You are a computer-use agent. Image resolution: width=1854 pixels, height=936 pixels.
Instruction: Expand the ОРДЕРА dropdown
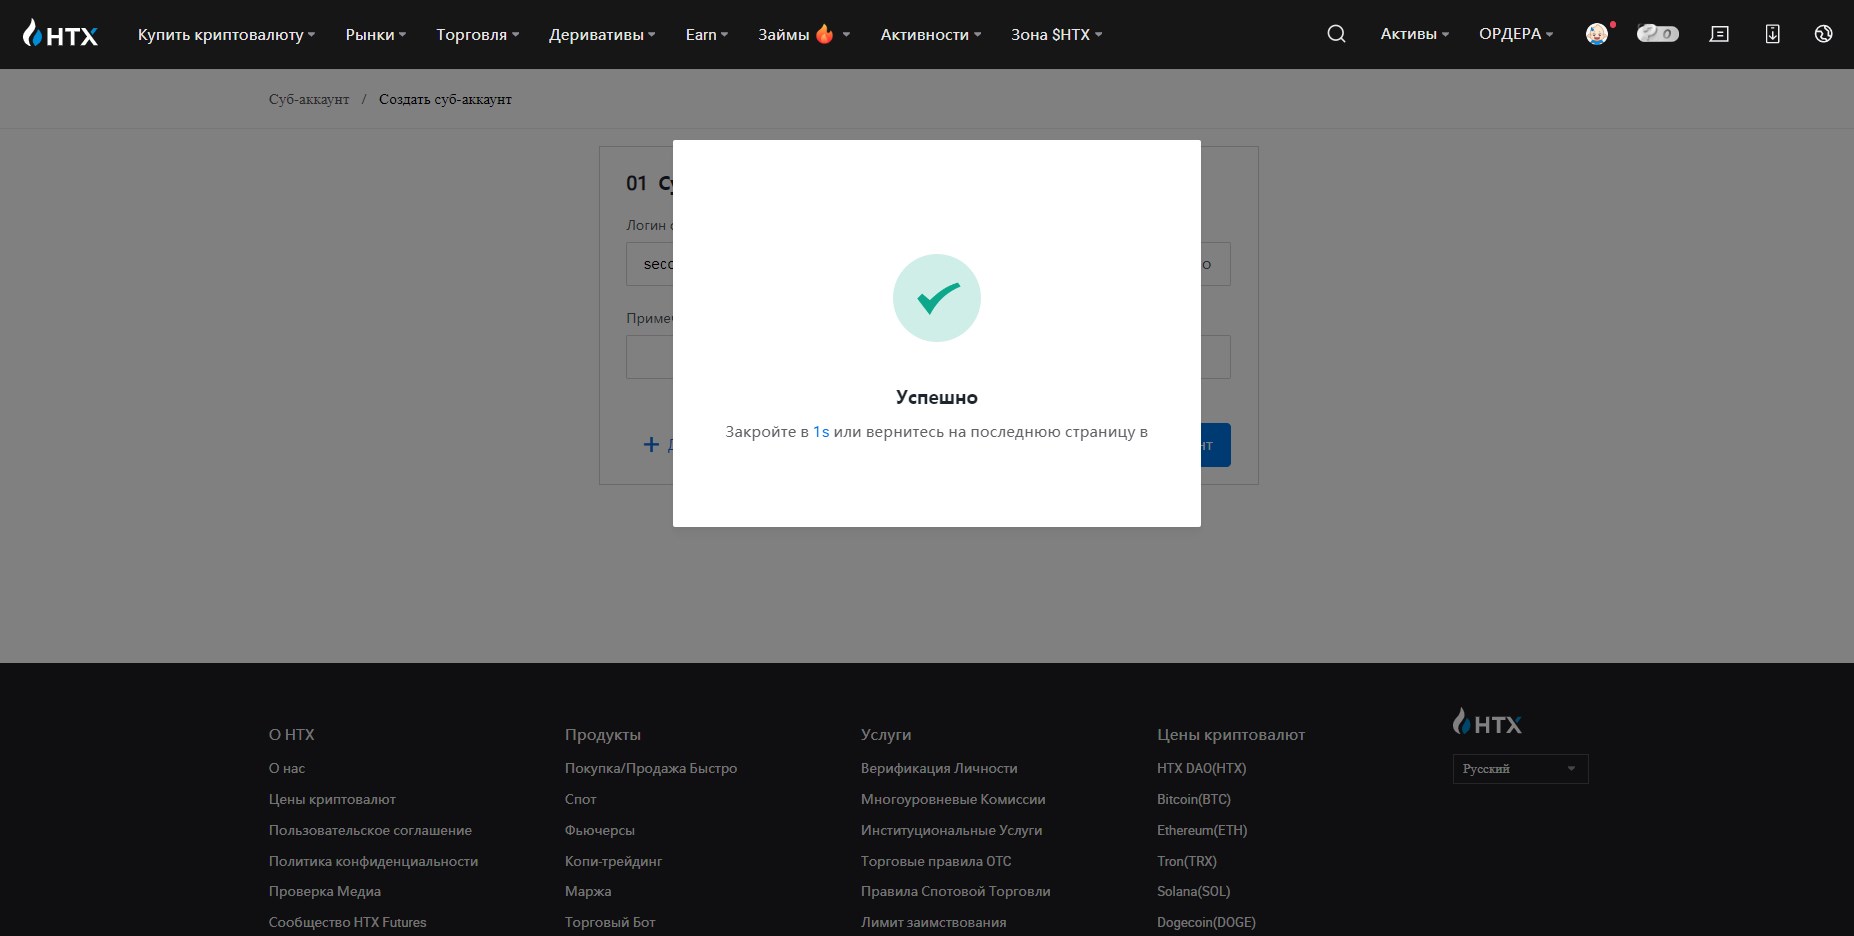click(x=1516, y=34)
